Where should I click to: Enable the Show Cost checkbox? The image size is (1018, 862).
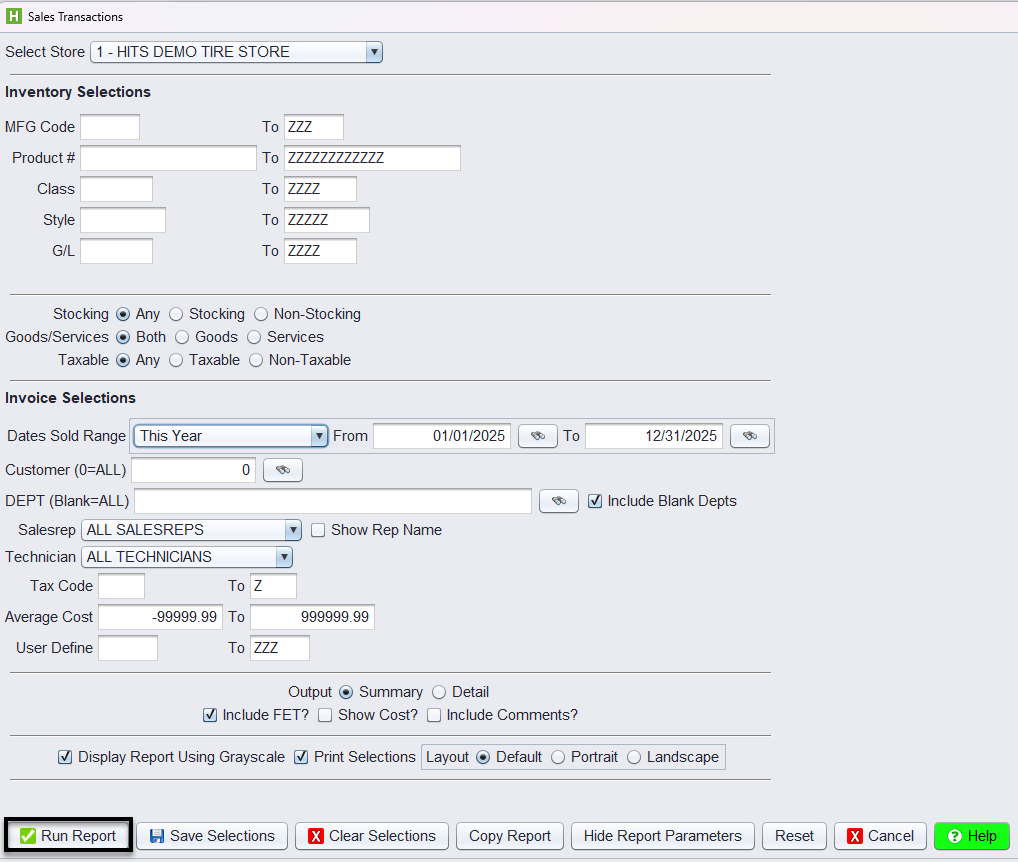325,715
